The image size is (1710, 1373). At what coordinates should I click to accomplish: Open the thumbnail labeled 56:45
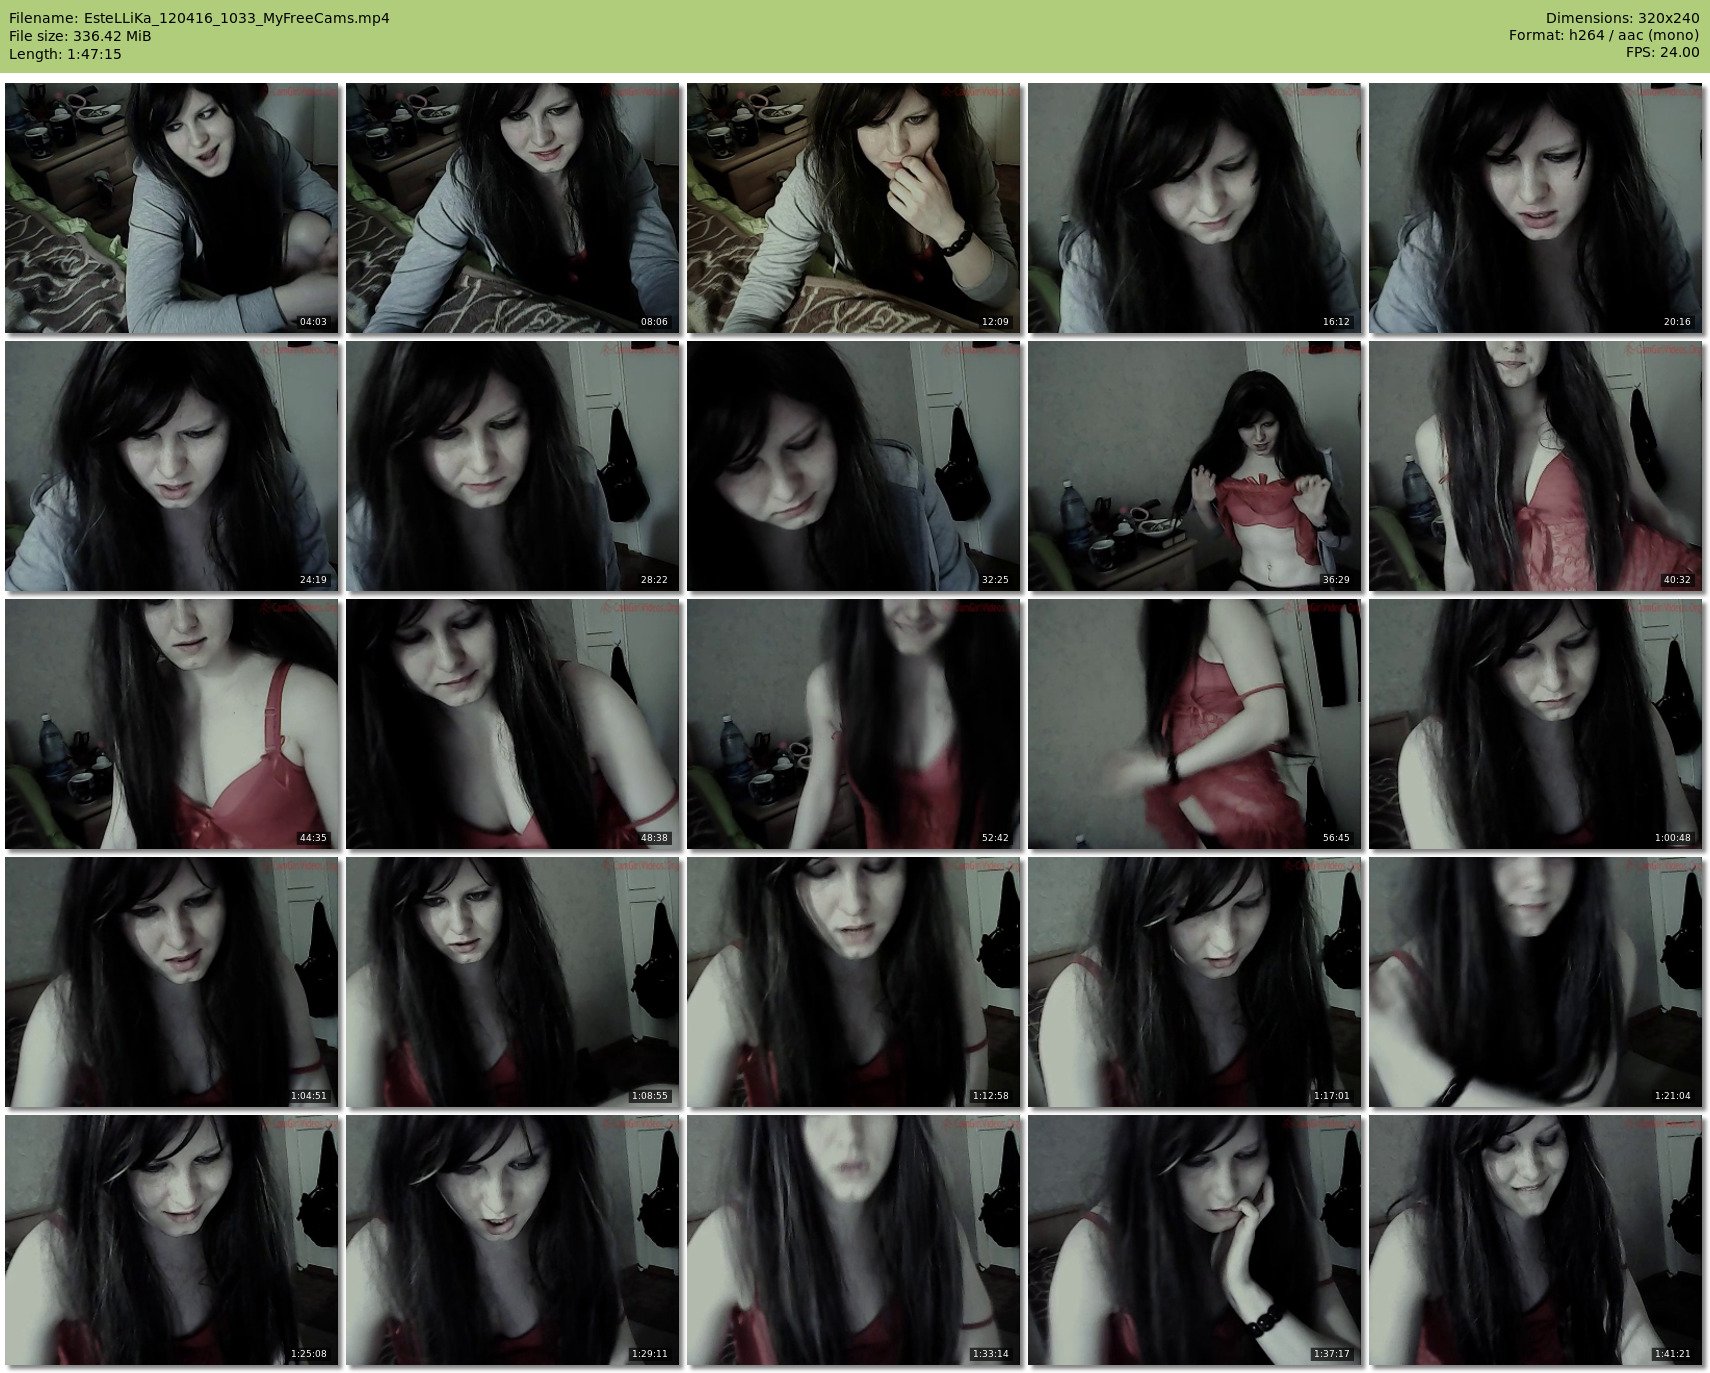click(x=1194, y=724)
